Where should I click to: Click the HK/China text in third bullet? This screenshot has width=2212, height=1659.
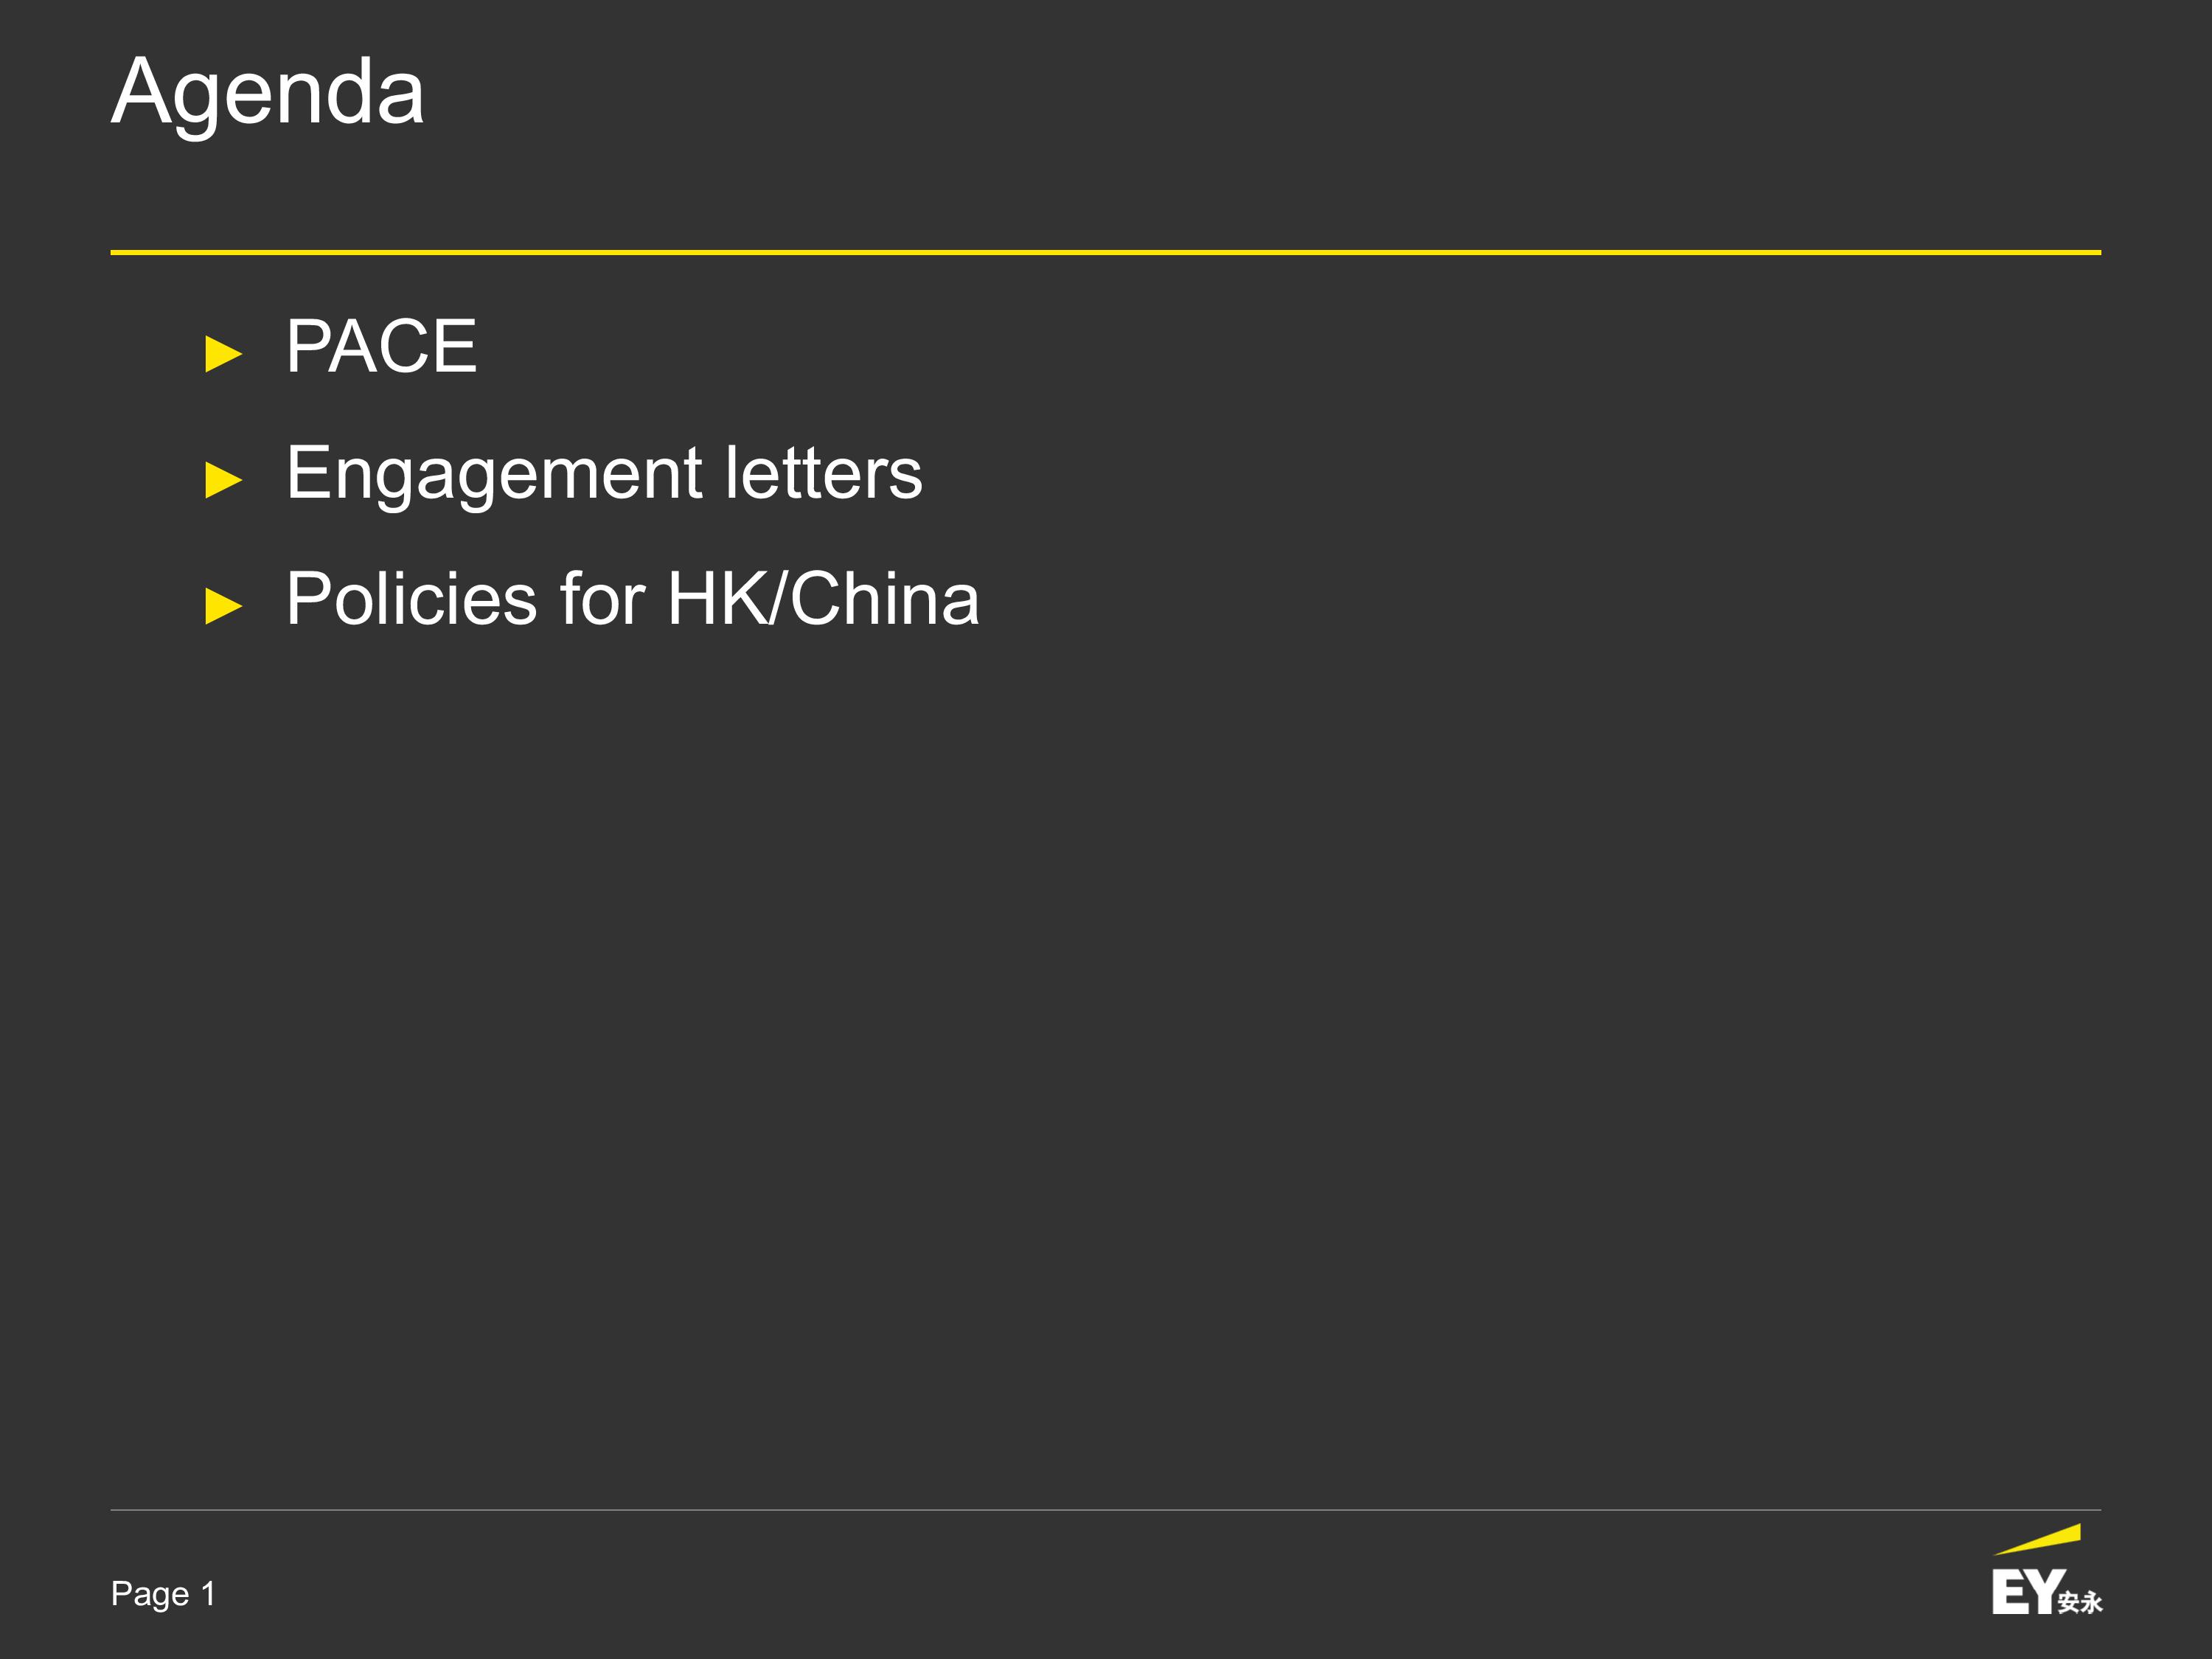coord(824,598)
